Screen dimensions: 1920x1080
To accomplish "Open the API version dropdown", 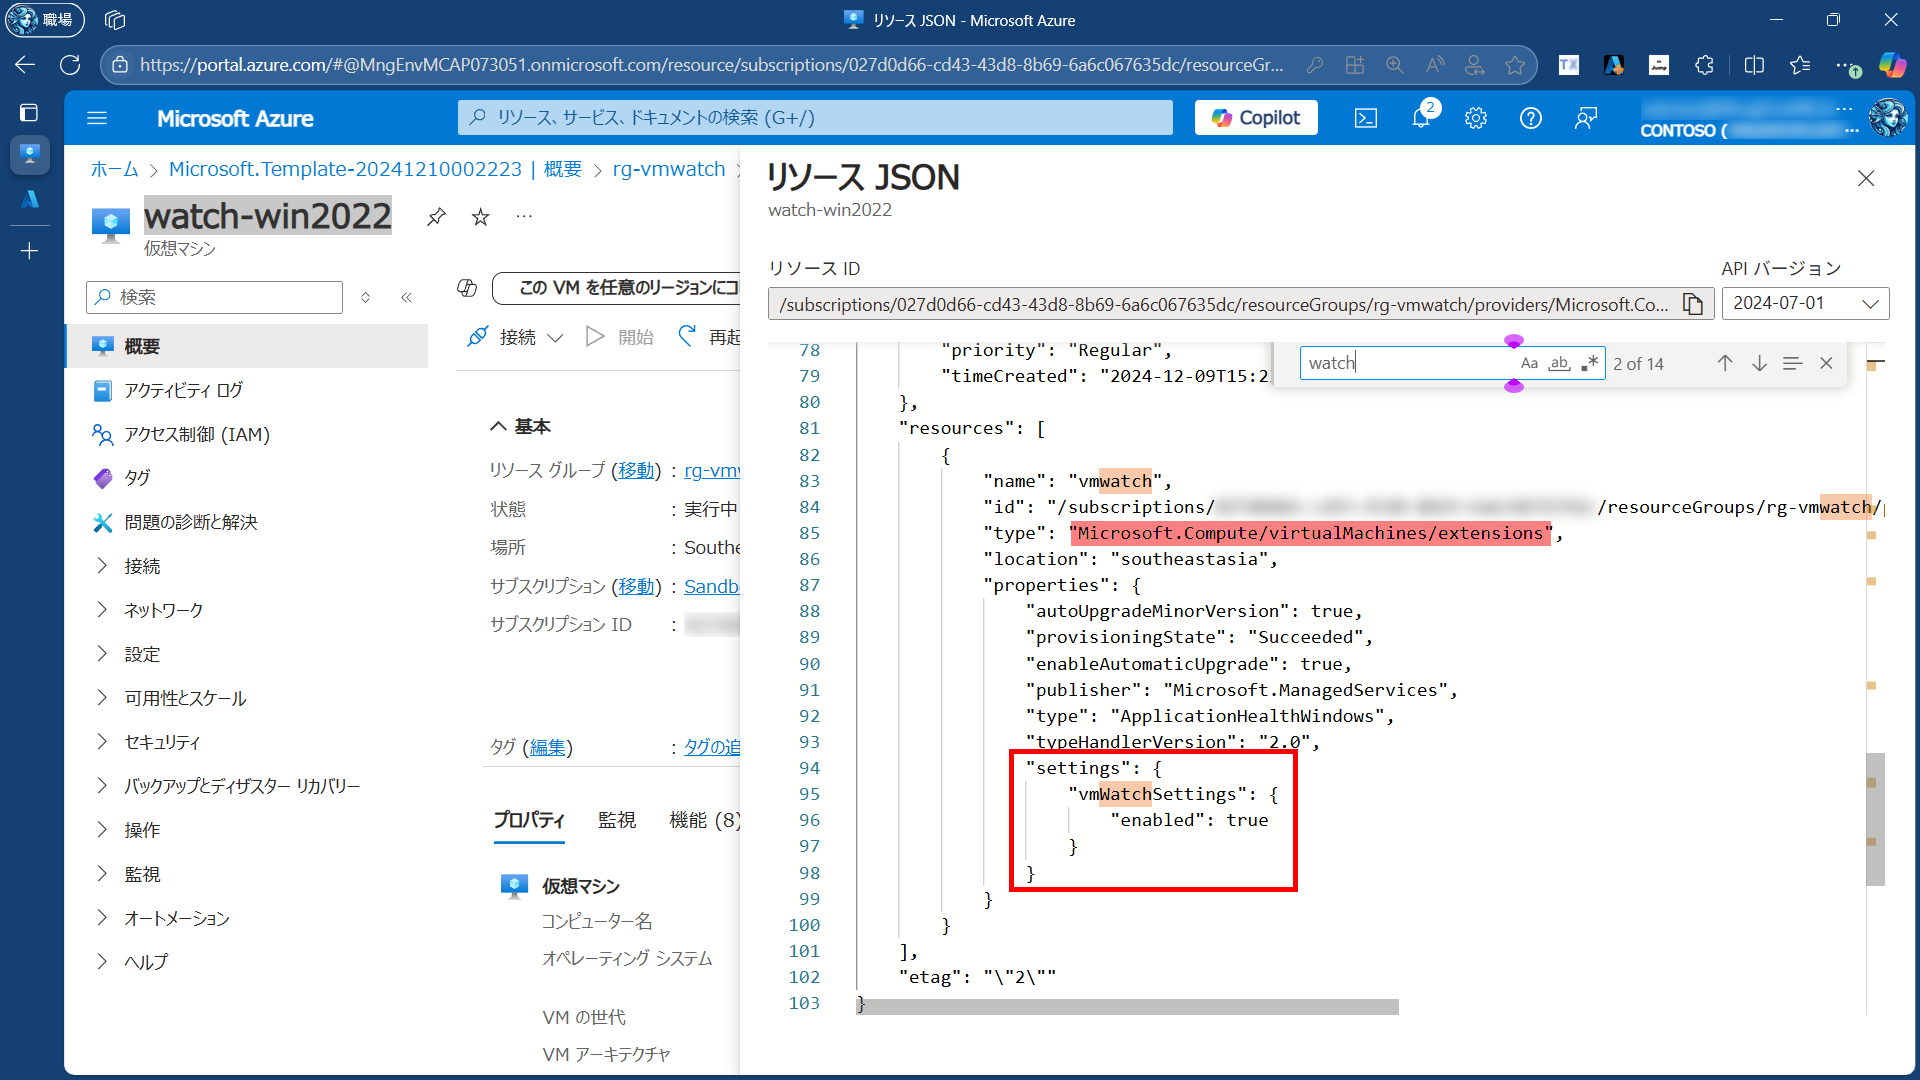I will (x=1805, y=303).
